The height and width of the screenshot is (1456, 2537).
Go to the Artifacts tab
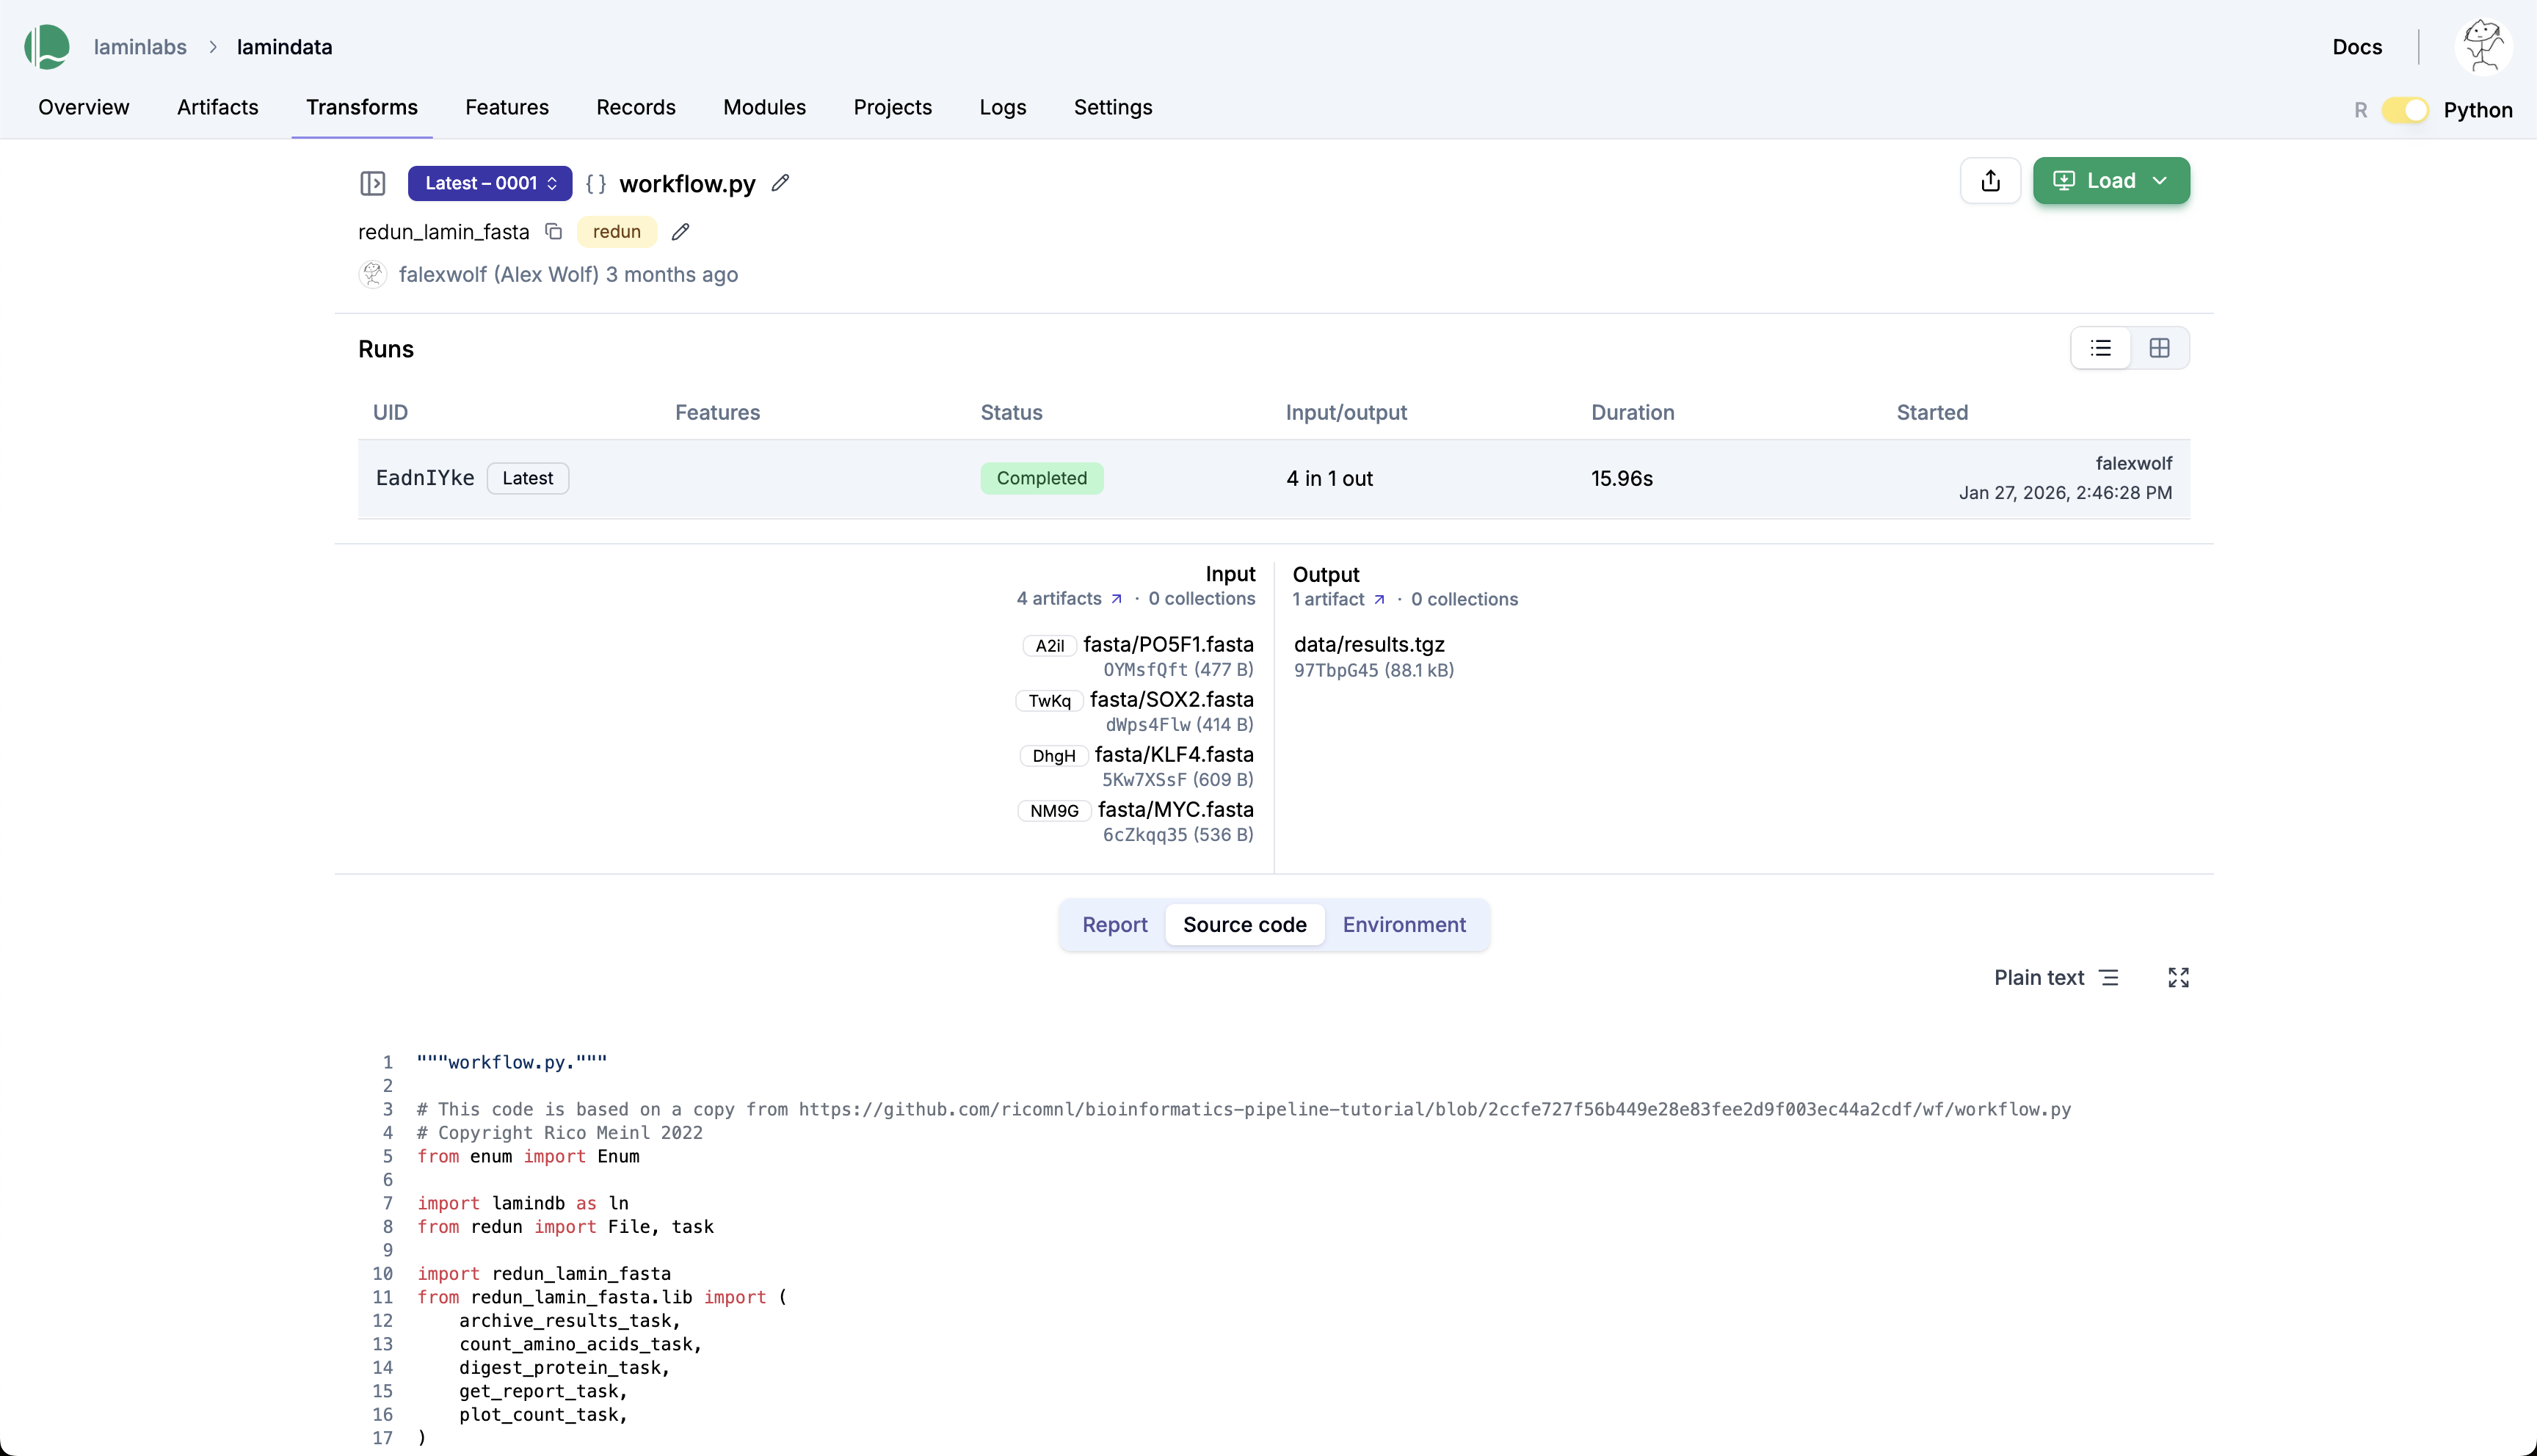tap(217, 107)
